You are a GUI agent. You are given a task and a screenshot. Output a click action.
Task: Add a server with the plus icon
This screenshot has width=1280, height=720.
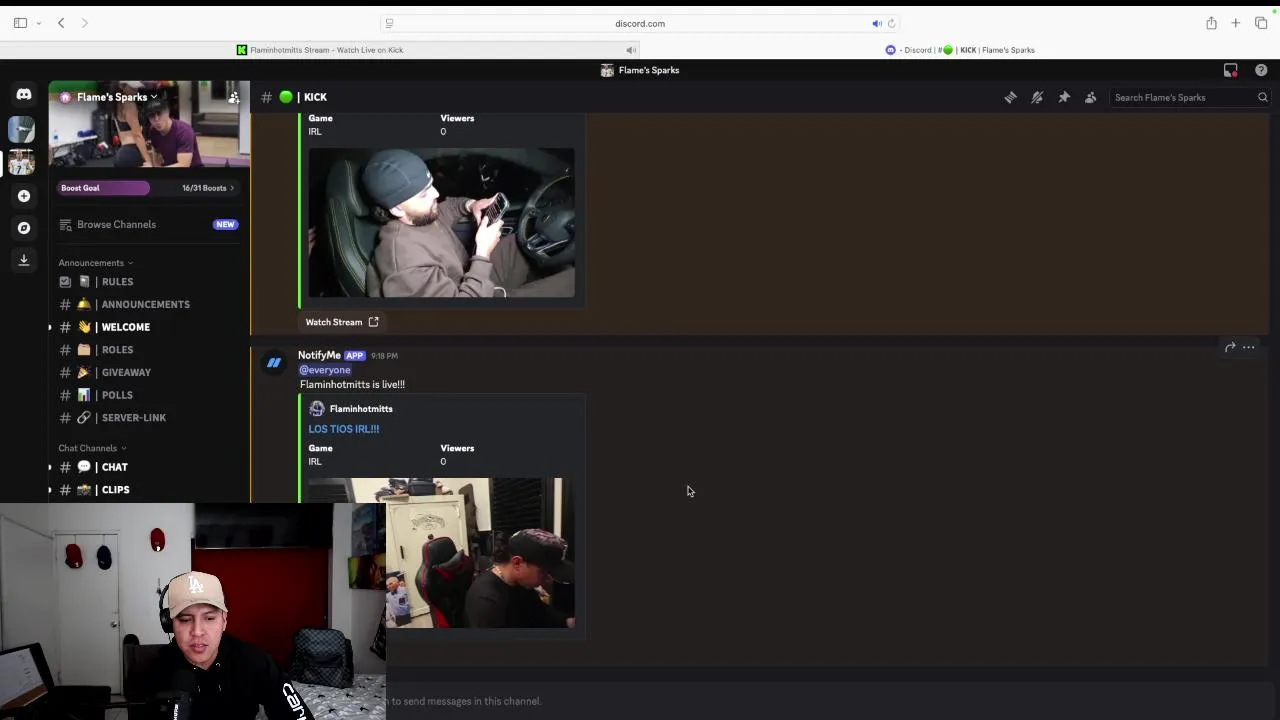click(24, 196)
